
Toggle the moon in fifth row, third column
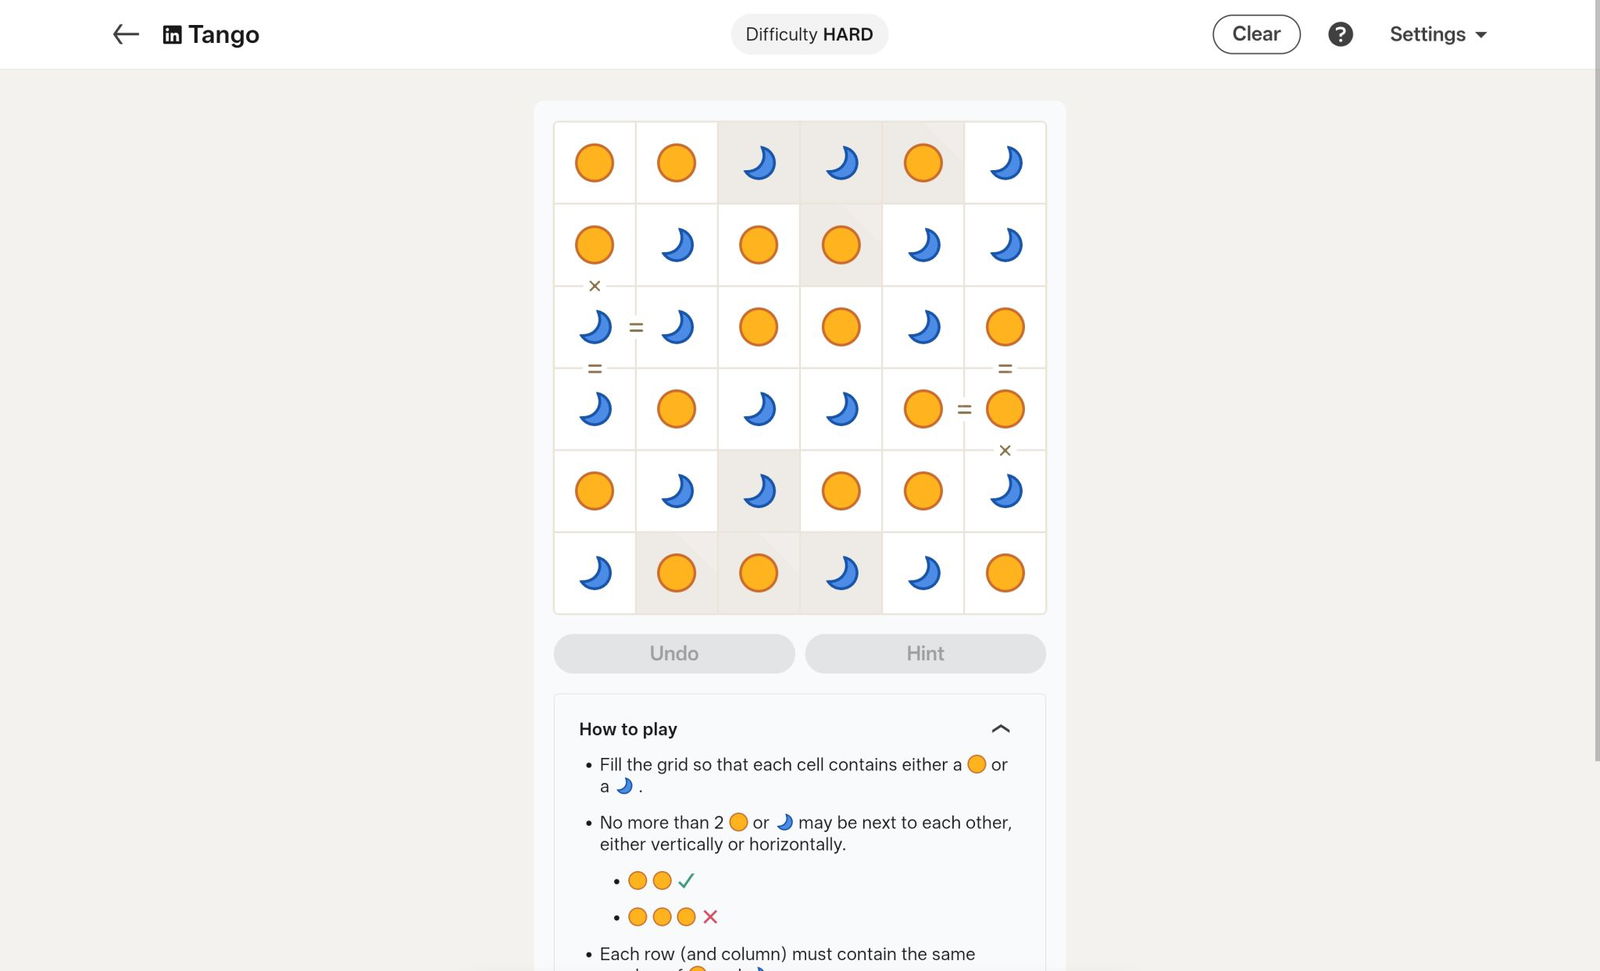(759, 491)
